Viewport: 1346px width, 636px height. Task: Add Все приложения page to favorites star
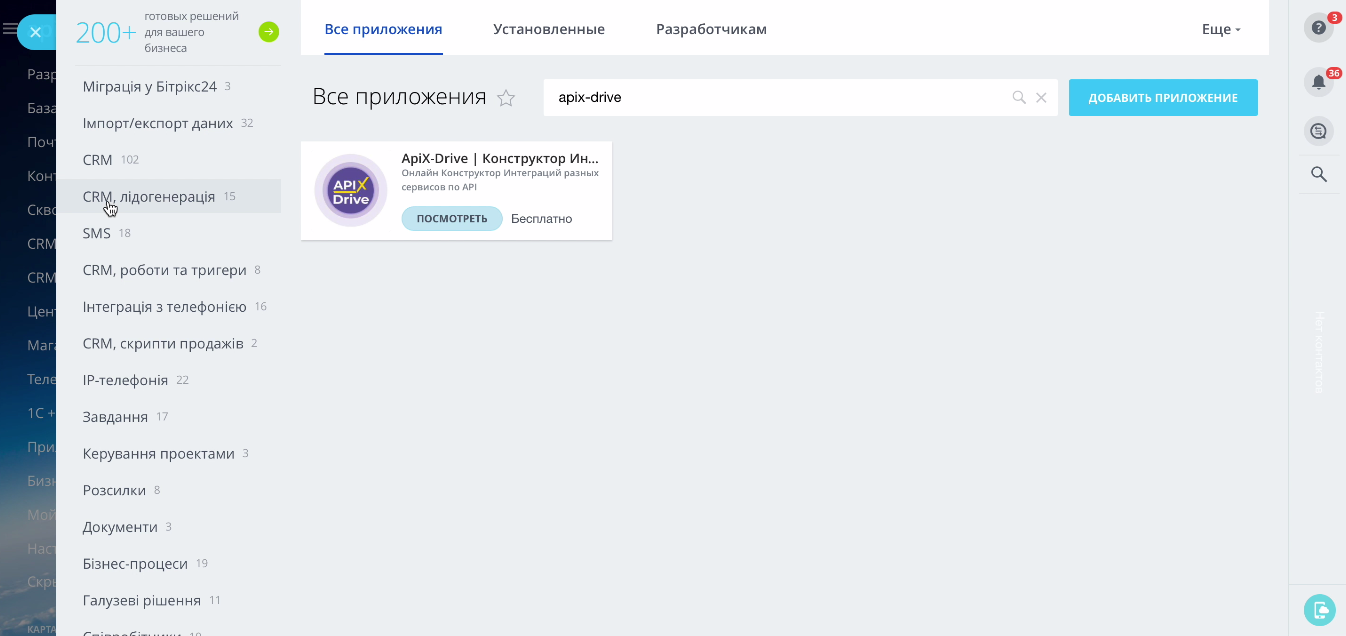(506, 98)
